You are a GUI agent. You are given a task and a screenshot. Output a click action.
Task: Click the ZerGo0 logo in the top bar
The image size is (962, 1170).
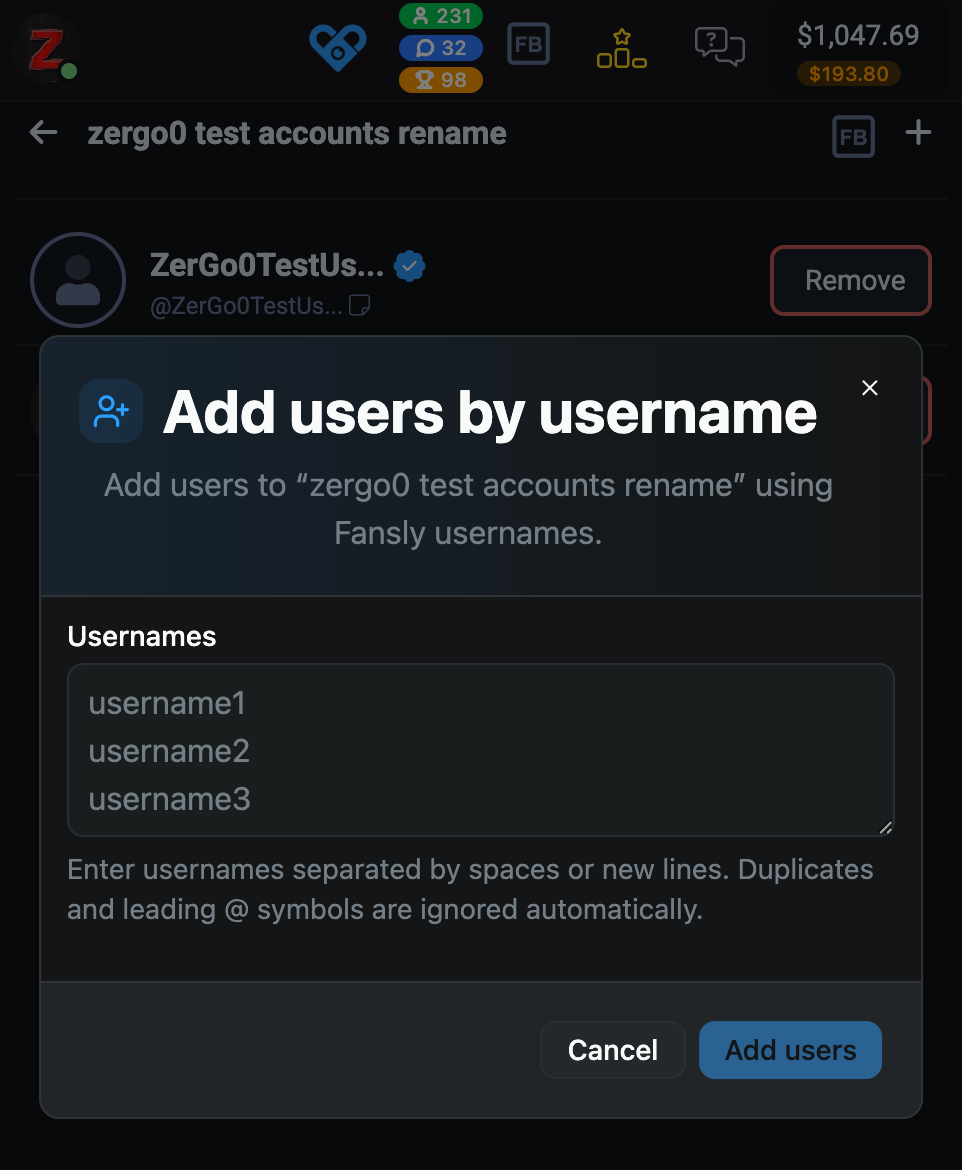(x=46, y=46)
